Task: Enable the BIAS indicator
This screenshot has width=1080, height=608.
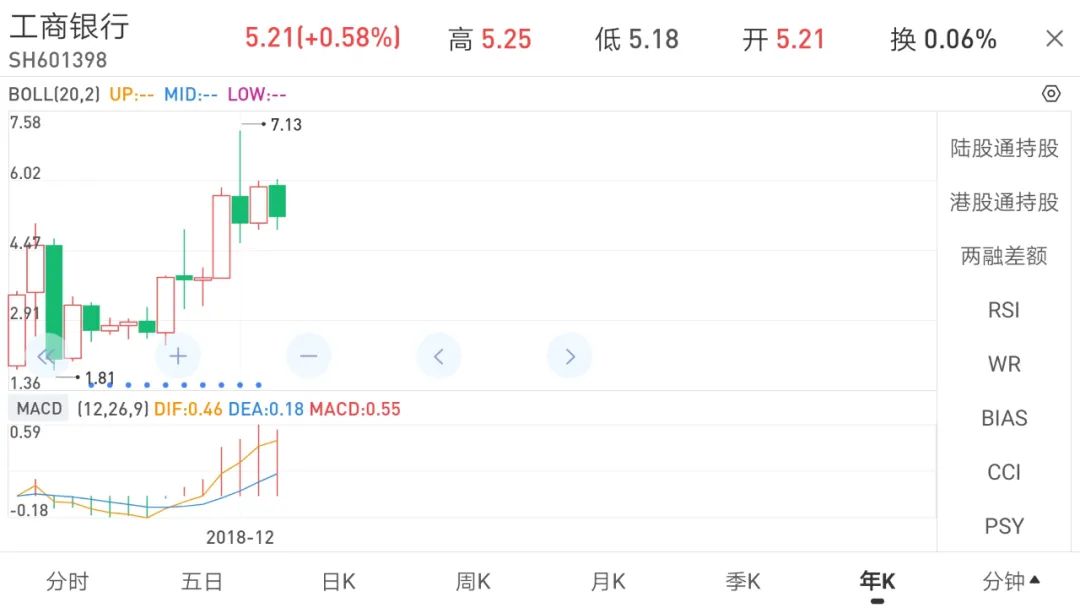Action: tap(1003, 418)
